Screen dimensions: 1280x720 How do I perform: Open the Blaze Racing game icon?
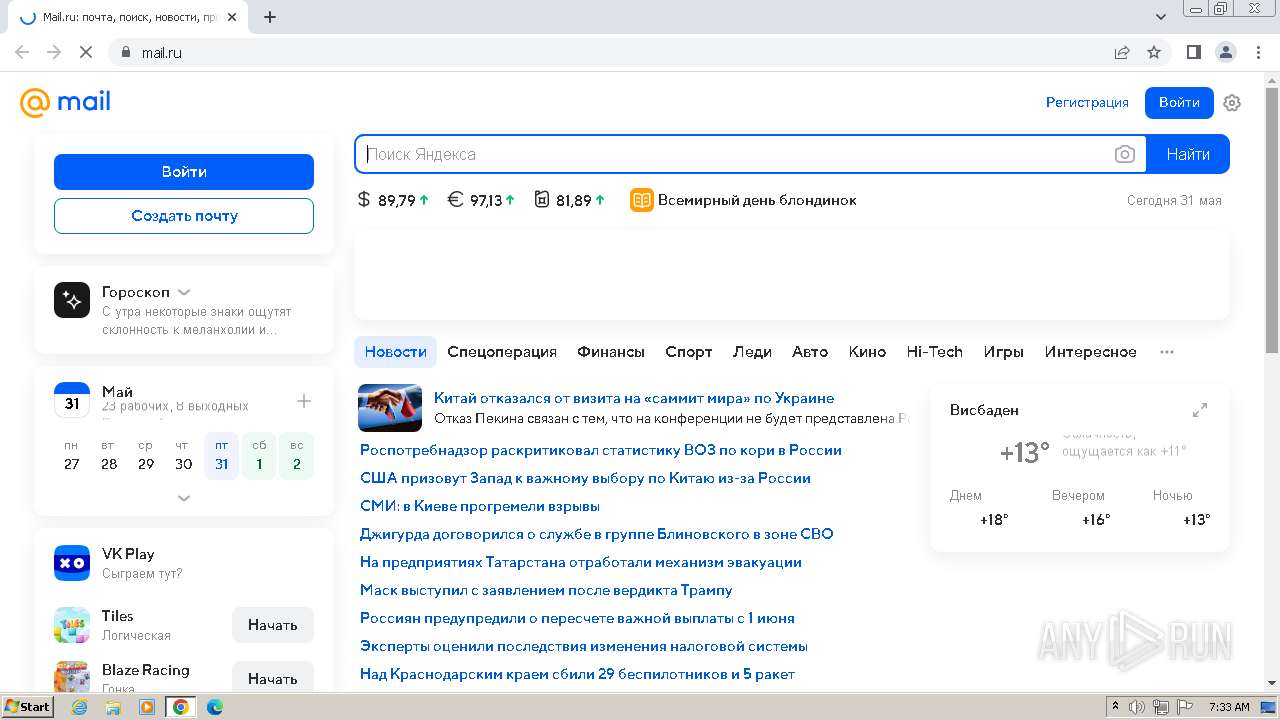[72, 677]
